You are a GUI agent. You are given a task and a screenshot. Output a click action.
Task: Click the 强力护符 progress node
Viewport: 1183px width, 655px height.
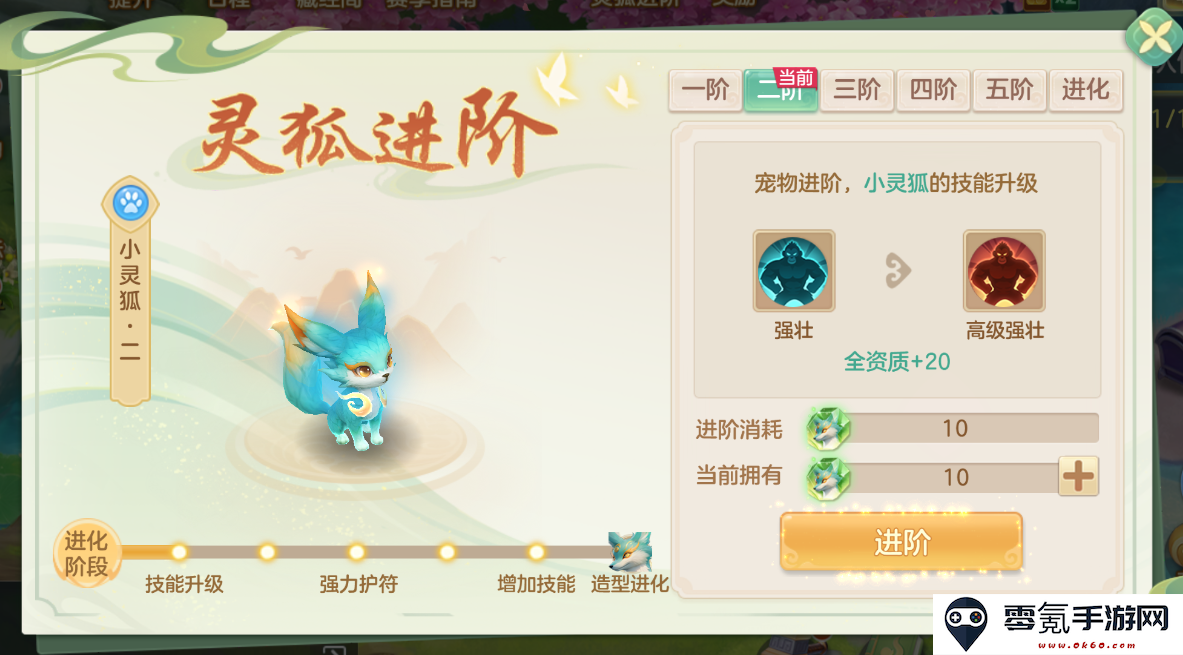[x=357, y=552]
